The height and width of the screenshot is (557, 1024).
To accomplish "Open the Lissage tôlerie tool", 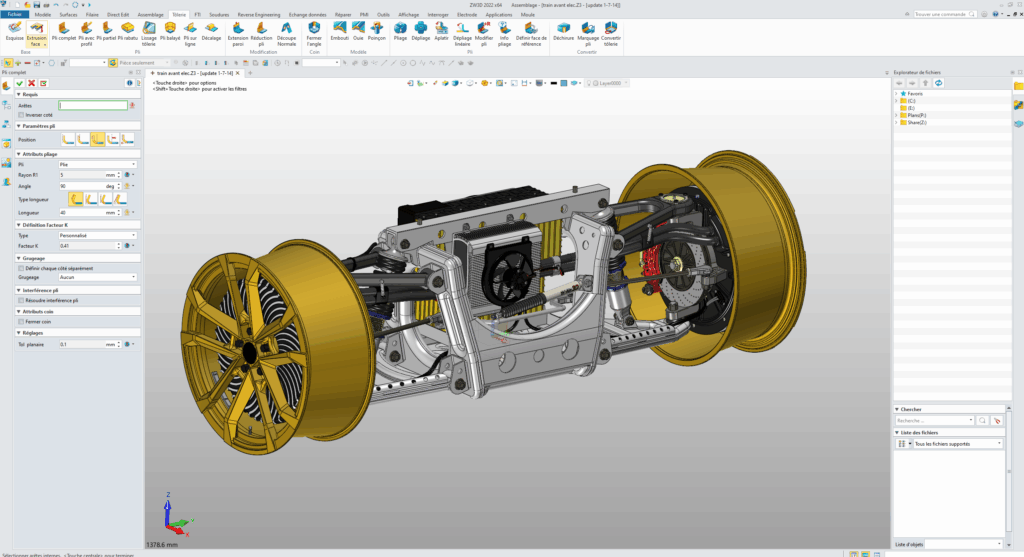I will coord(149,34).
